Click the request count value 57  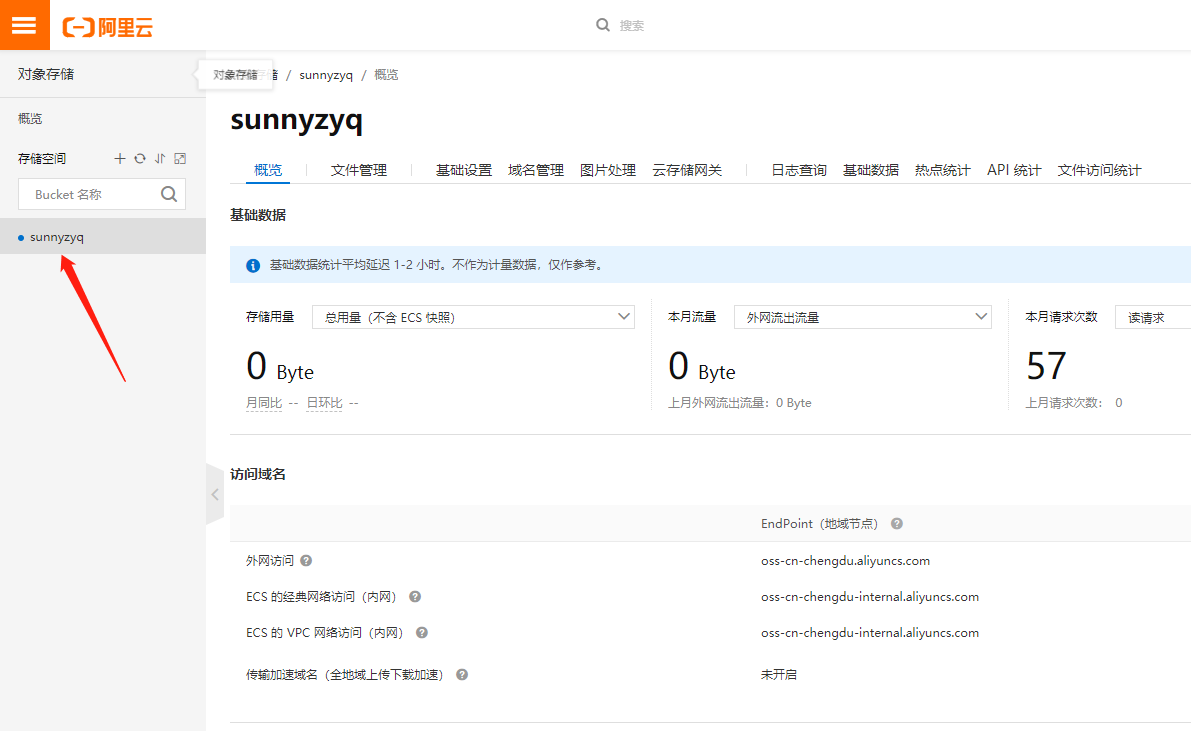point(1047,366)
